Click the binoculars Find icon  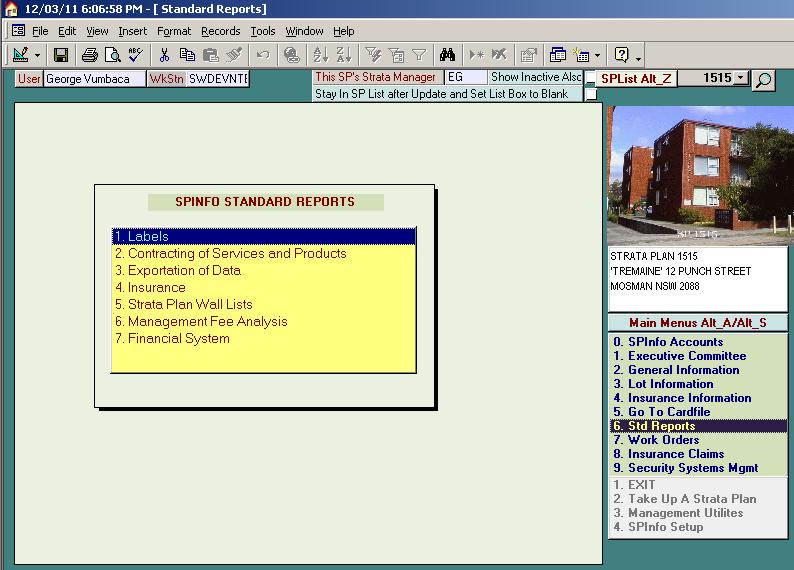[x=447, y=55]
